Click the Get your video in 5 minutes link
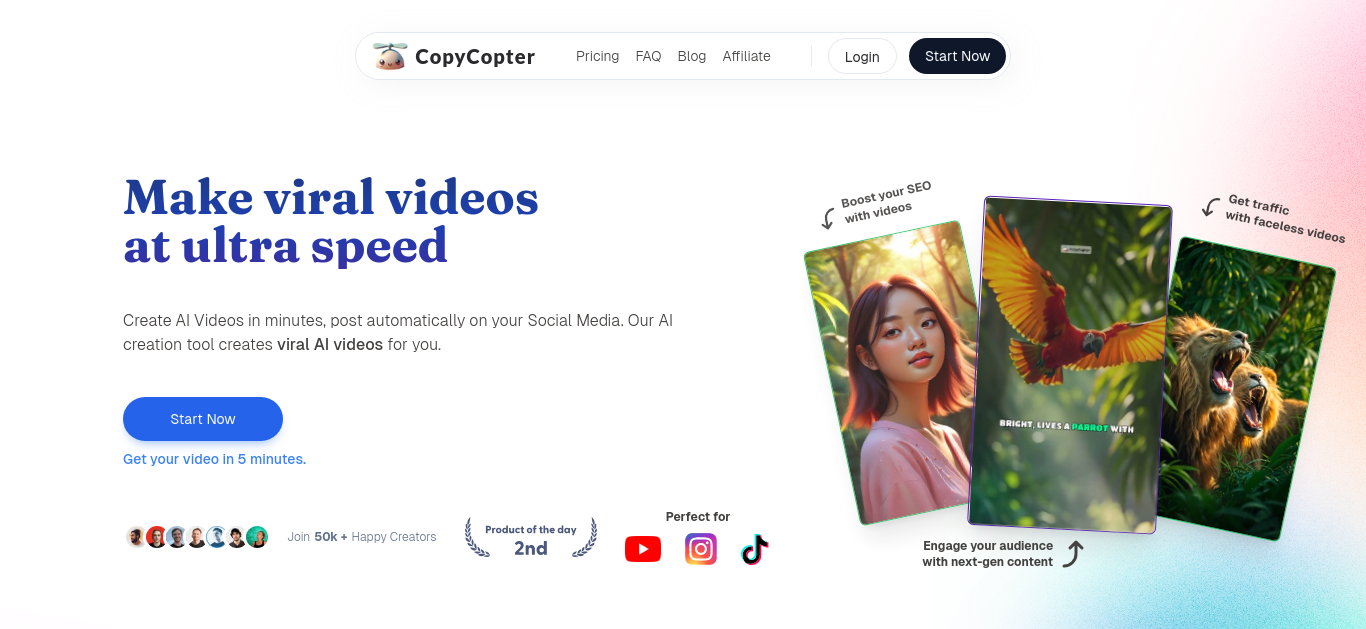This screenshot has height=629, width=1366. (214, 459)
